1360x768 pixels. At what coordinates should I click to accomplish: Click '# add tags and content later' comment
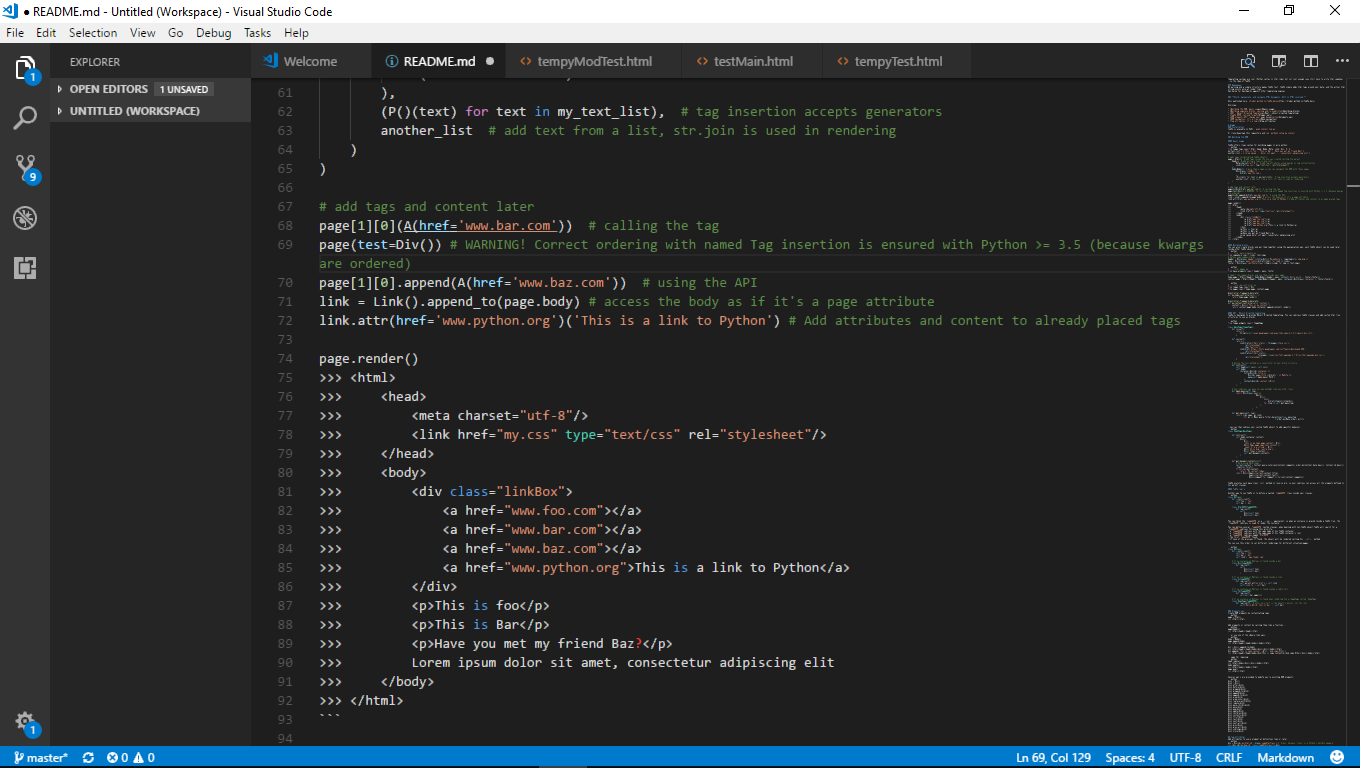pos(427,206)
